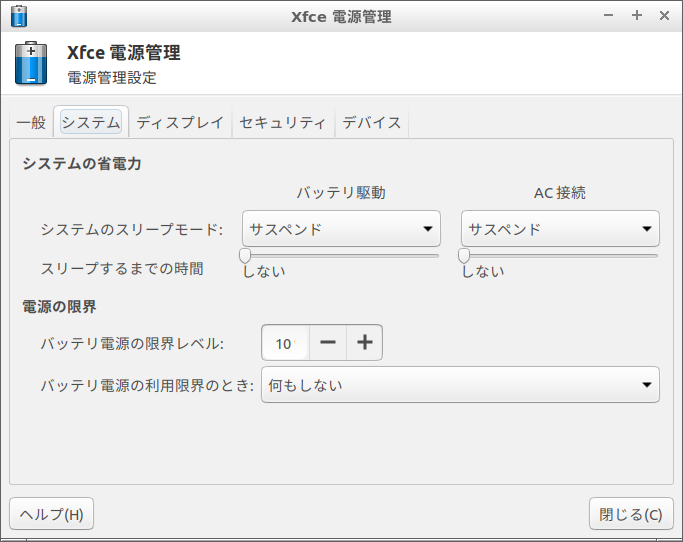Click the 電源の限界 section heading

pos(59,307)
